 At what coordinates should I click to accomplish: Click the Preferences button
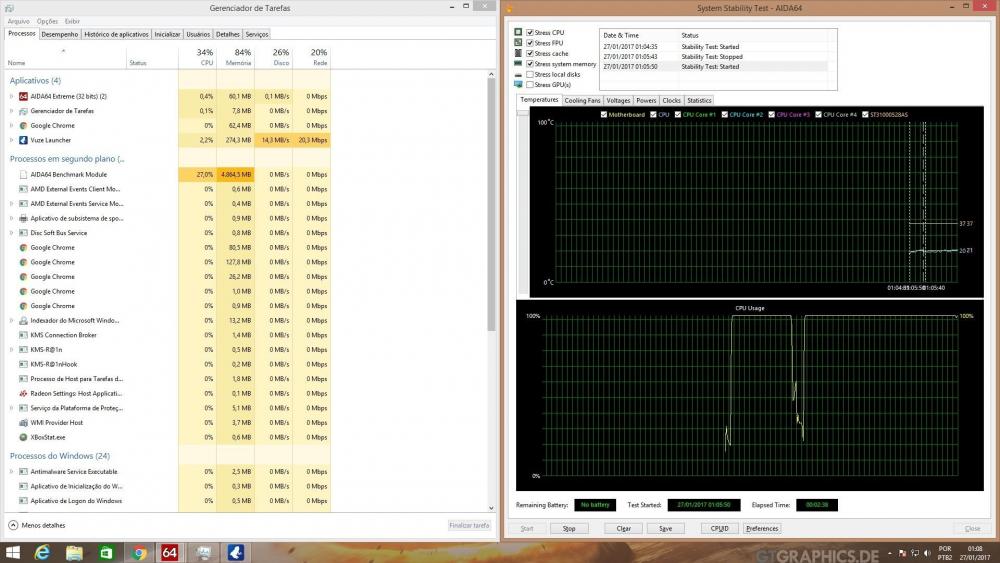(761, 528)
